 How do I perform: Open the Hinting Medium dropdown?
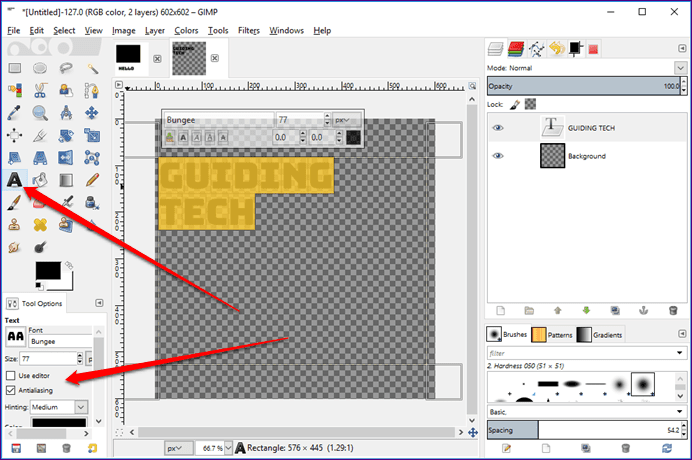[x=81, y=407]
